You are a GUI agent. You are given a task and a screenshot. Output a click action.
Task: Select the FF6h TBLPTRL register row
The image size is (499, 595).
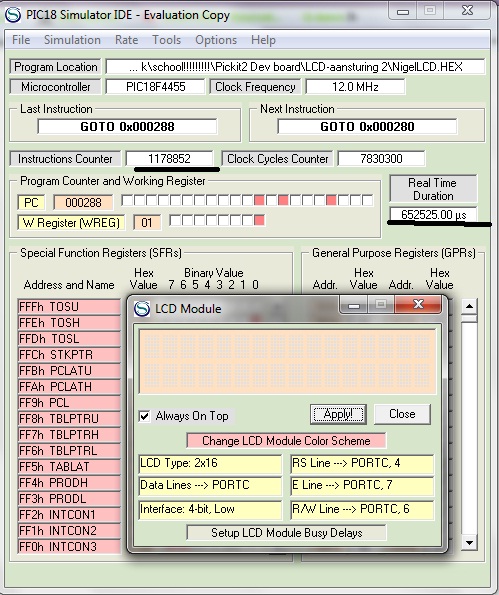(69, 450)
